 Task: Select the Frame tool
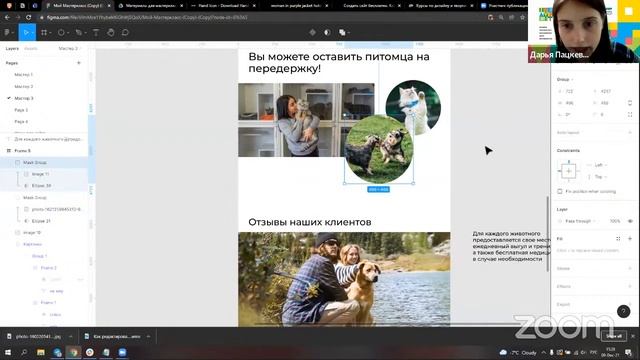[x=44, y=32]
